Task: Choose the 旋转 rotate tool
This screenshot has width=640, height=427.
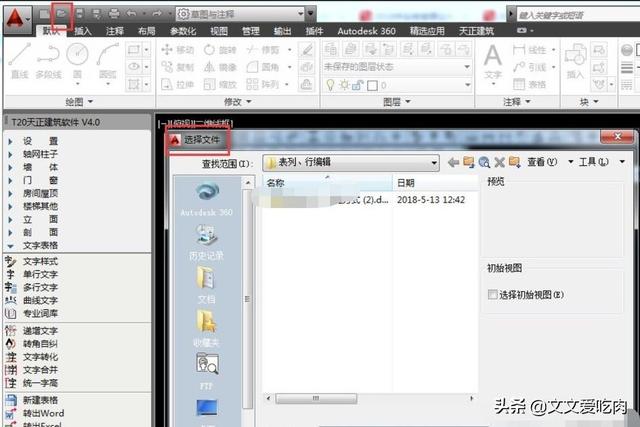Action: pos(220,50)
